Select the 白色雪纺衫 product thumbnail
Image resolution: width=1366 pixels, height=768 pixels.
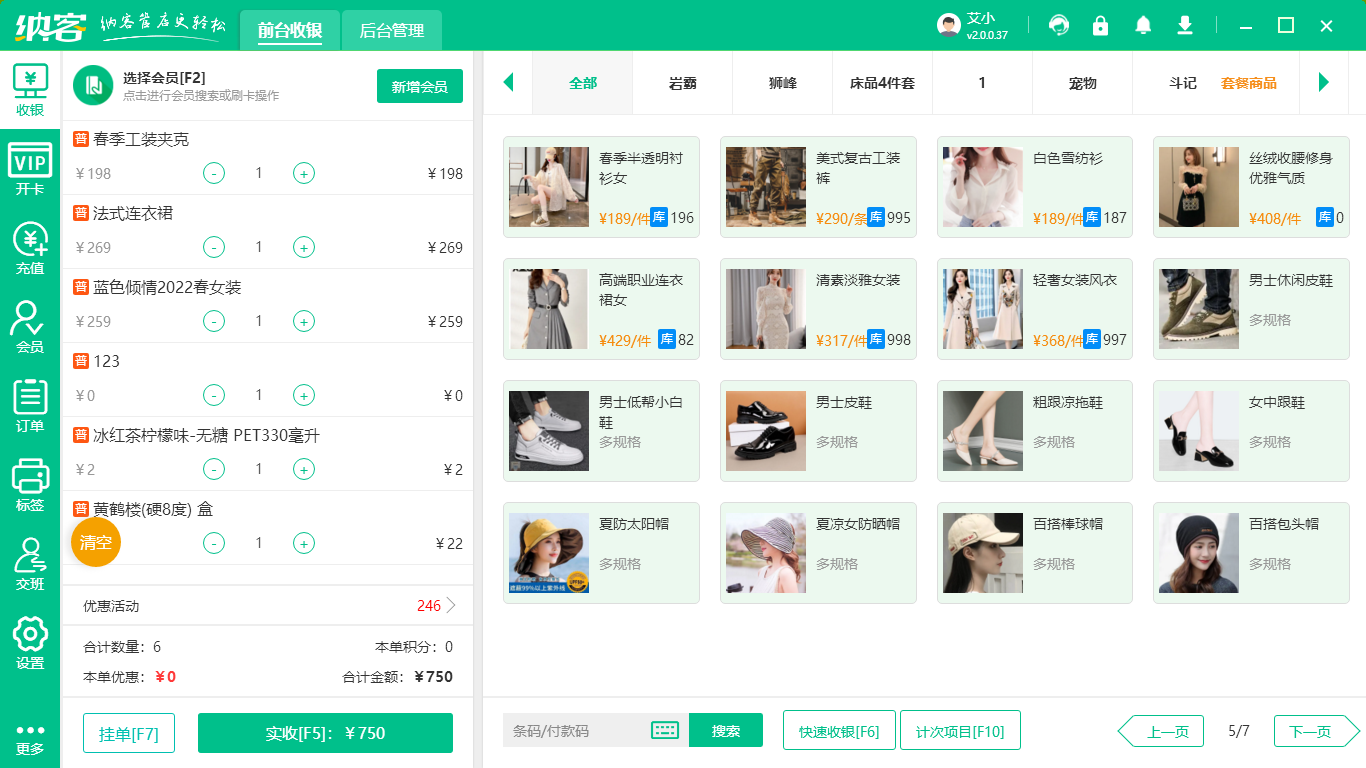coord(982,187)
